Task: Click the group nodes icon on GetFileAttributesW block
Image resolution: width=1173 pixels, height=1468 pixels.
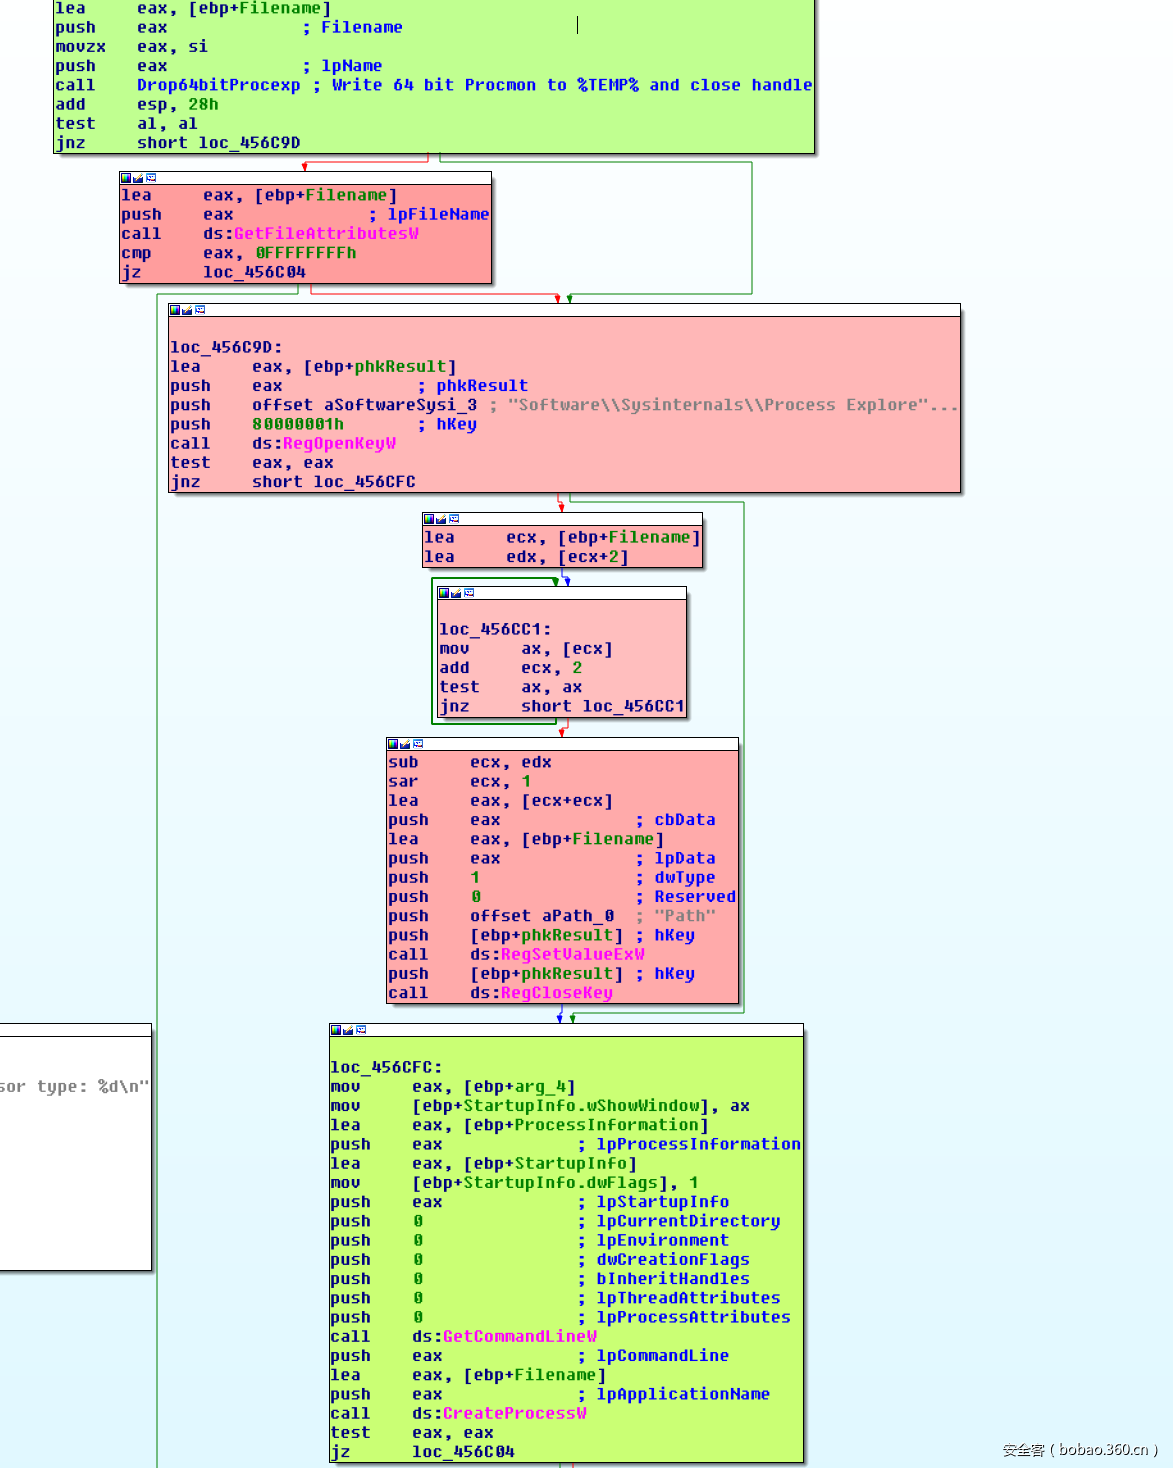Action: click(x=151, y=178)
